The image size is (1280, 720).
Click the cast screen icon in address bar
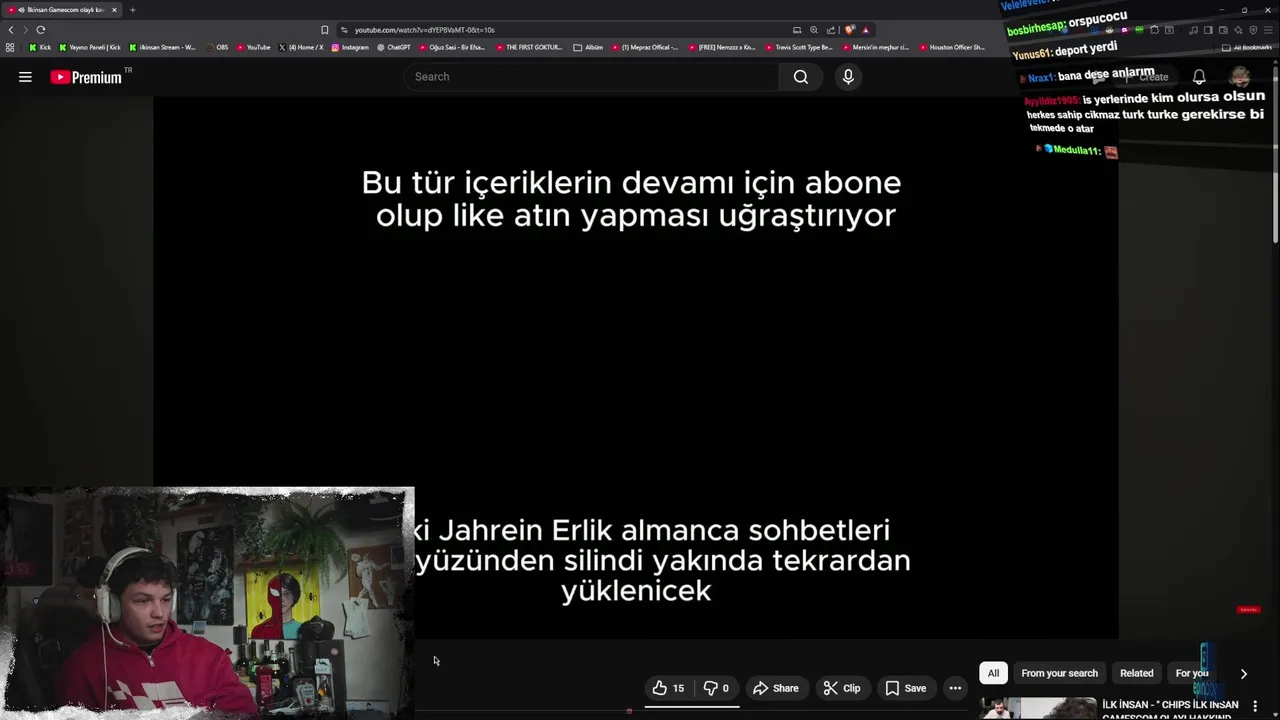pyautogui.click(x=797, y=30)
